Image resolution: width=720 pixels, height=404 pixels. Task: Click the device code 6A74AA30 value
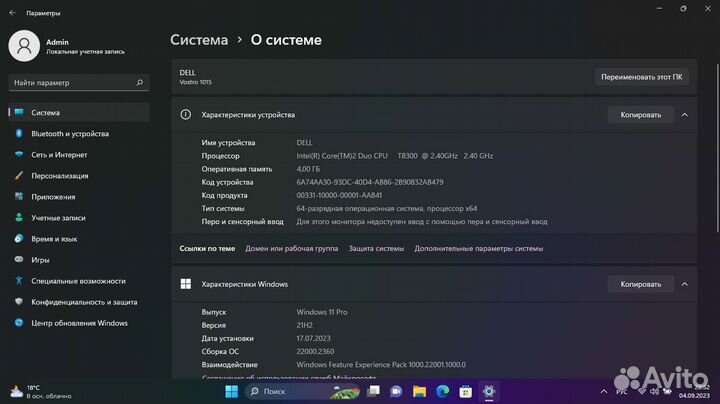point(370,182)
